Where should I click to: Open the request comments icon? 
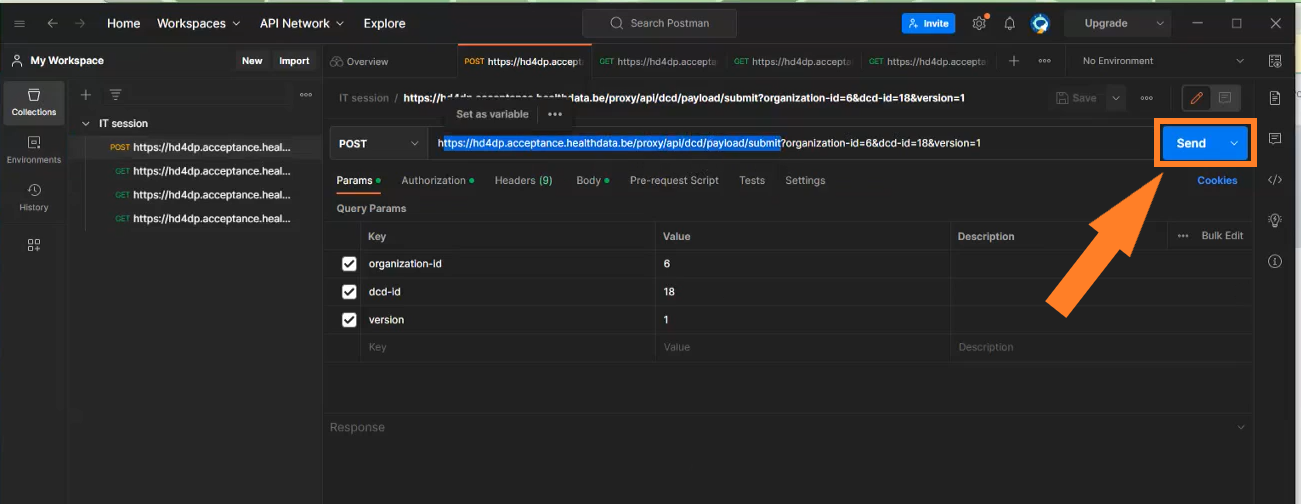pos(1275,138)
